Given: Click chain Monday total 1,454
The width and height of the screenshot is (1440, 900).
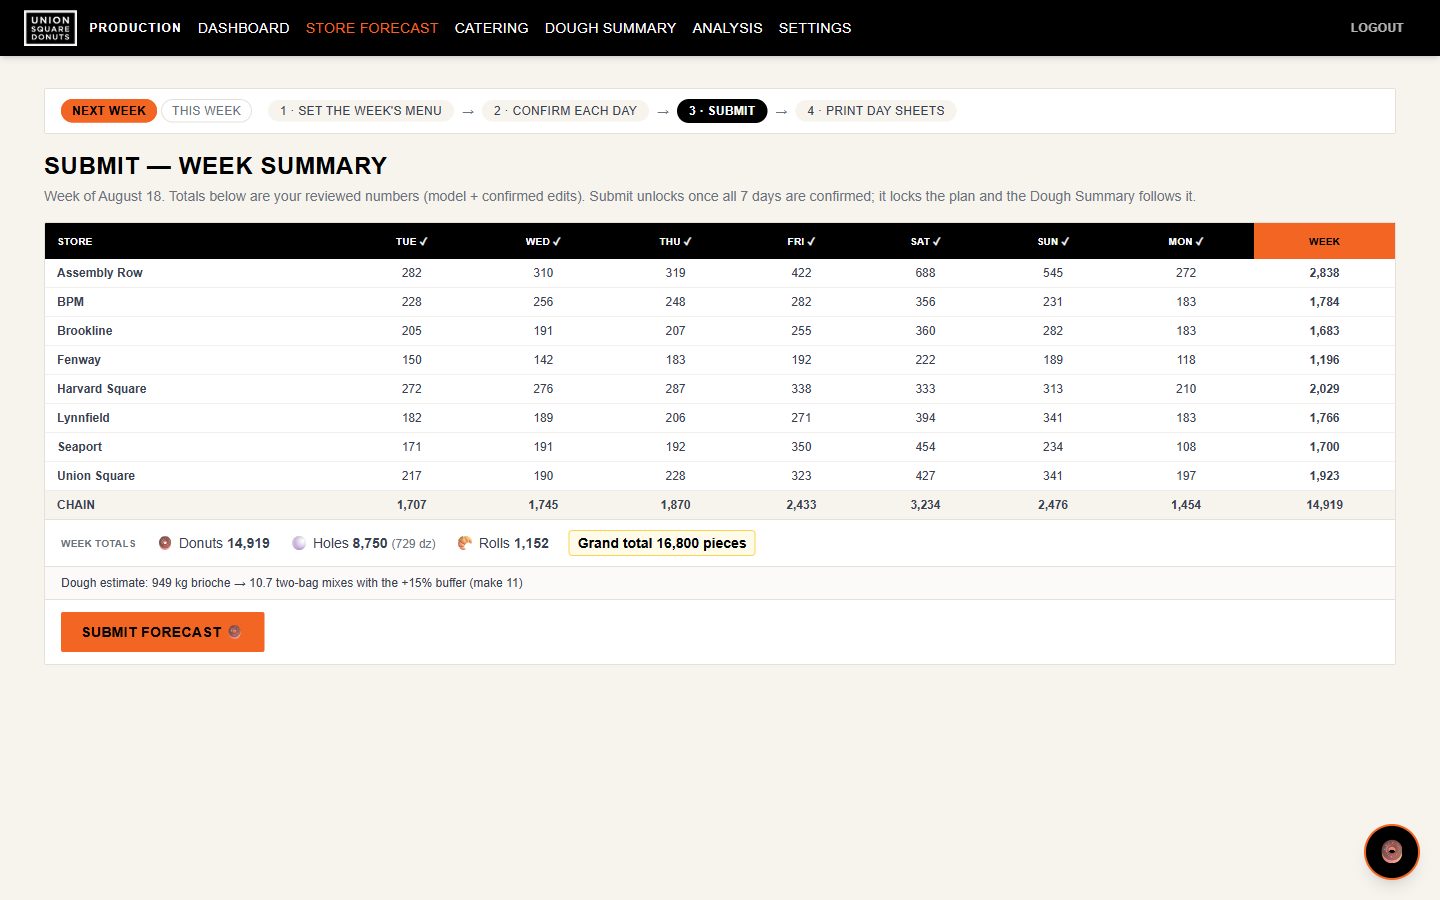Looking at the screenshot, I should [x=1185, y=505].
